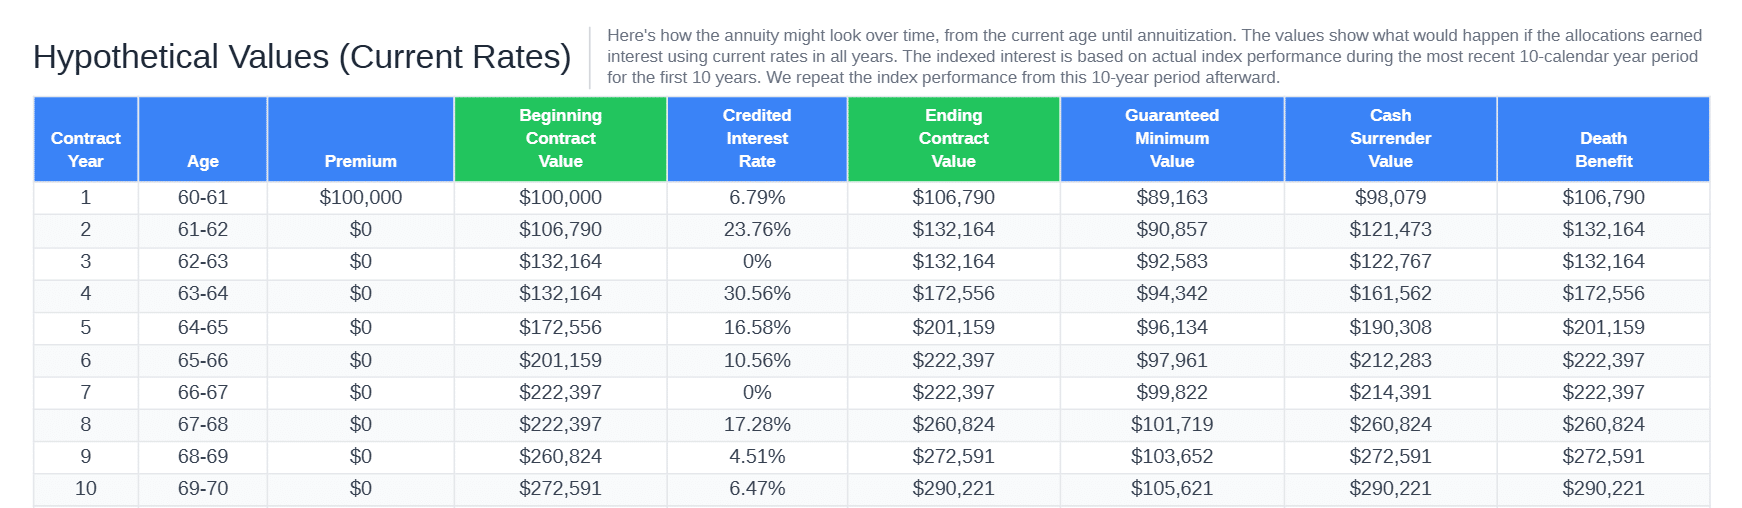Click the Hypothetical Values (Current Rates) heading
Viewport: 1742px width, 508px height.
(302, 57)
